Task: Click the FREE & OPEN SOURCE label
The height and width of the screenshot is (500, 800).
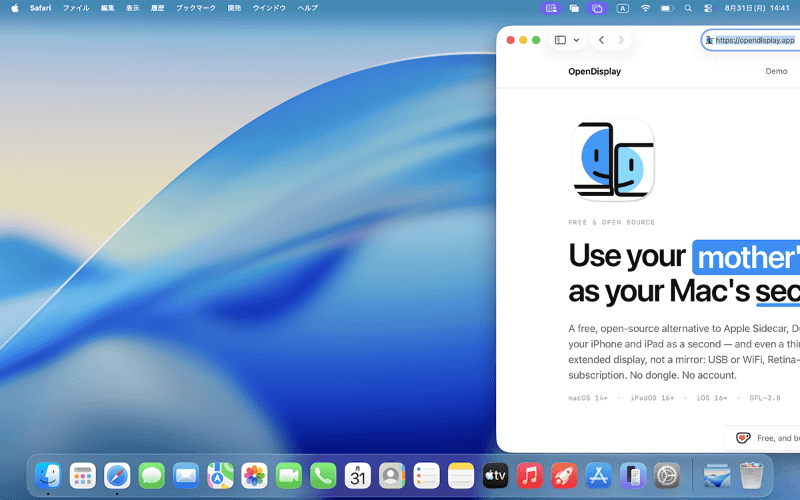Action: tap(611, 222)
